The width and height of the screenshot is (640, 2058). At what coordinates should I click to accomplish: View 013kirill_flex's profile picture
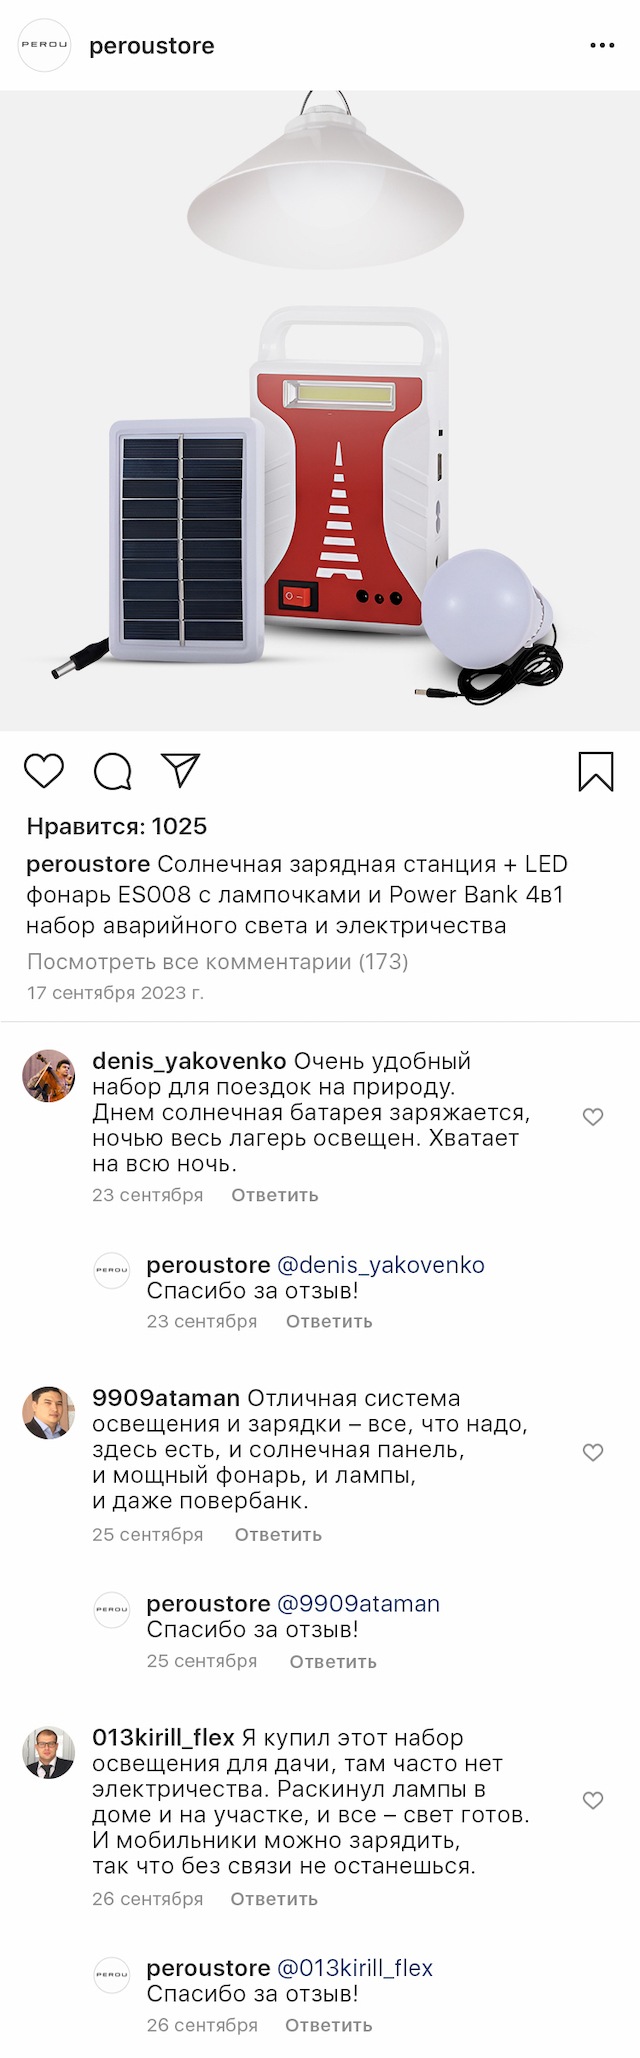coord(49,1752)
